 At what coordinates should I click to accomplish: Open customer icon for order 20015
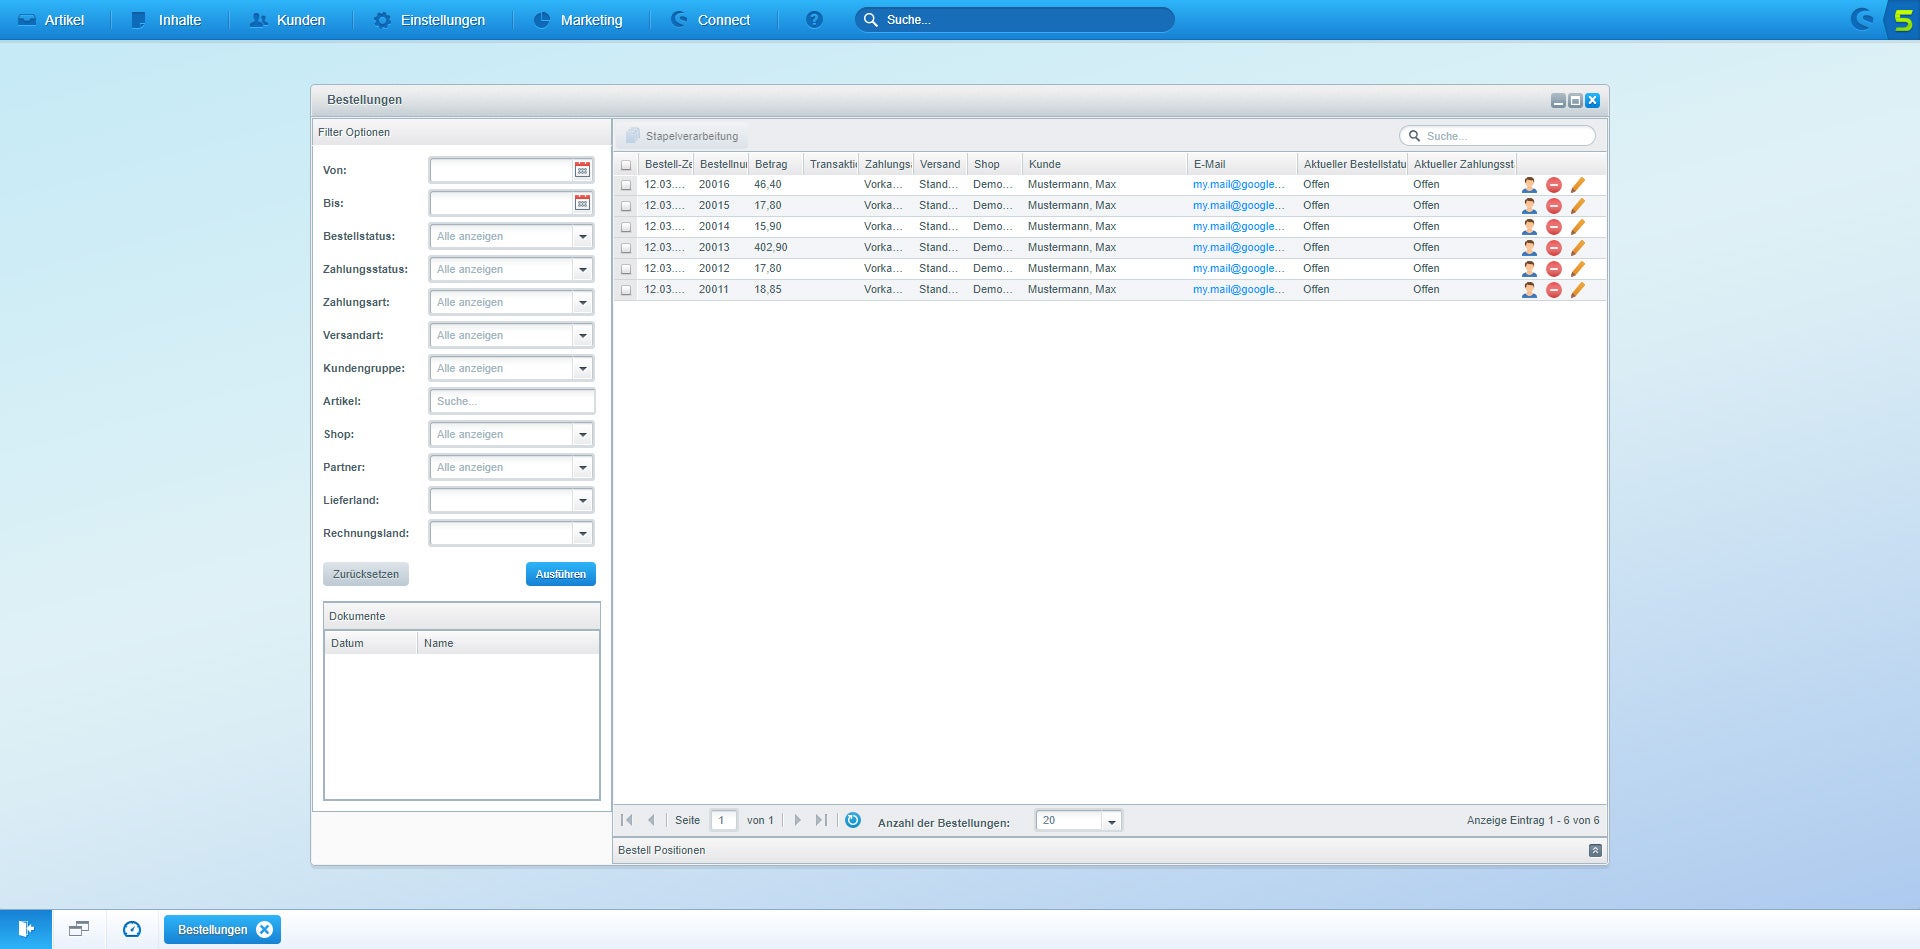(1529, 206)
